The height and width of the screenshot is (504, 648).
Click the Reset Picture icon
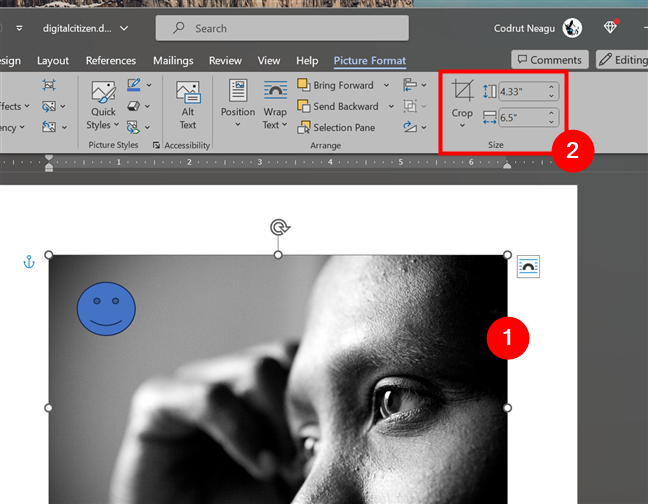[x=49, y=126]
